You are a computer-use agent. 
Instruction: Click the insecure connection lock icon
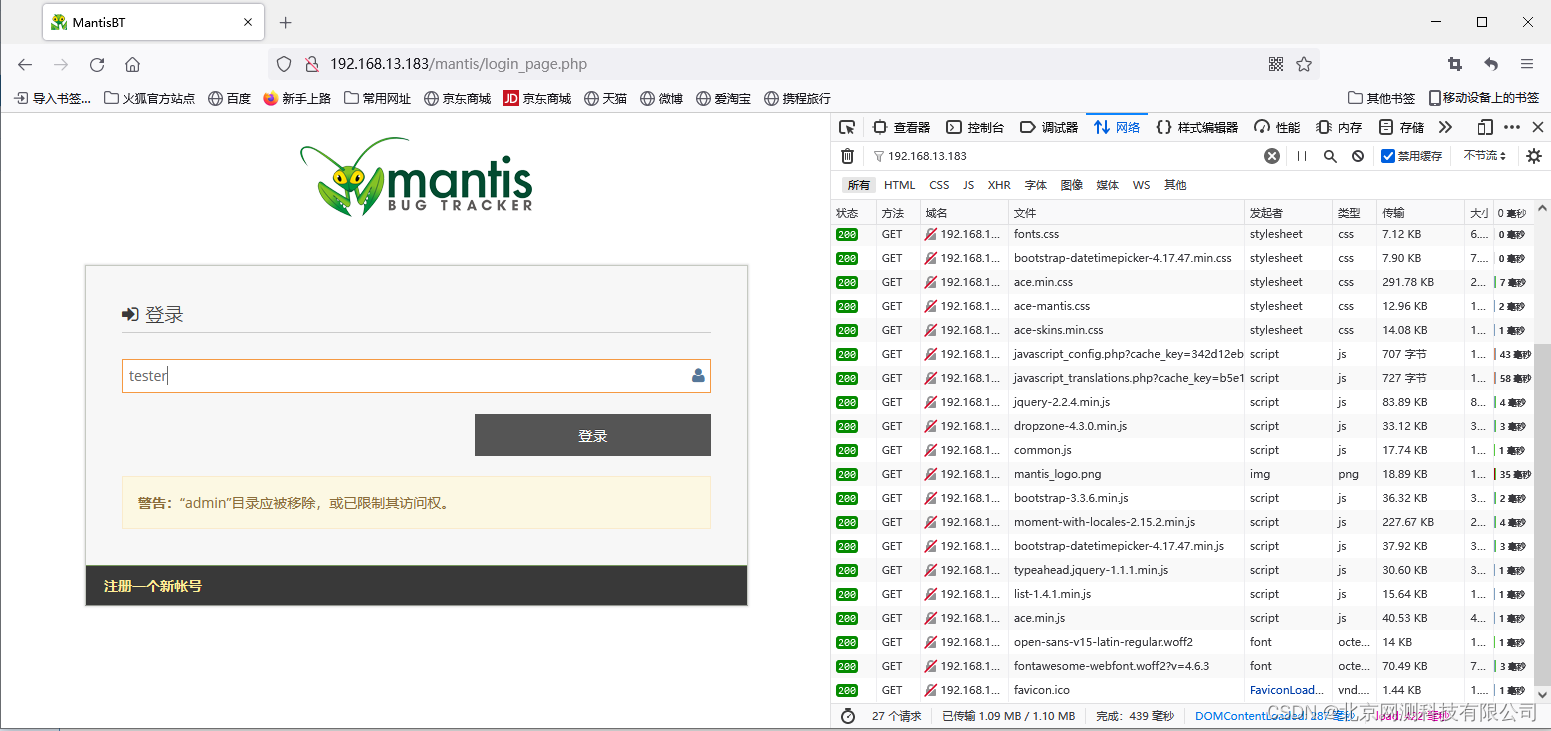(311, 64)
